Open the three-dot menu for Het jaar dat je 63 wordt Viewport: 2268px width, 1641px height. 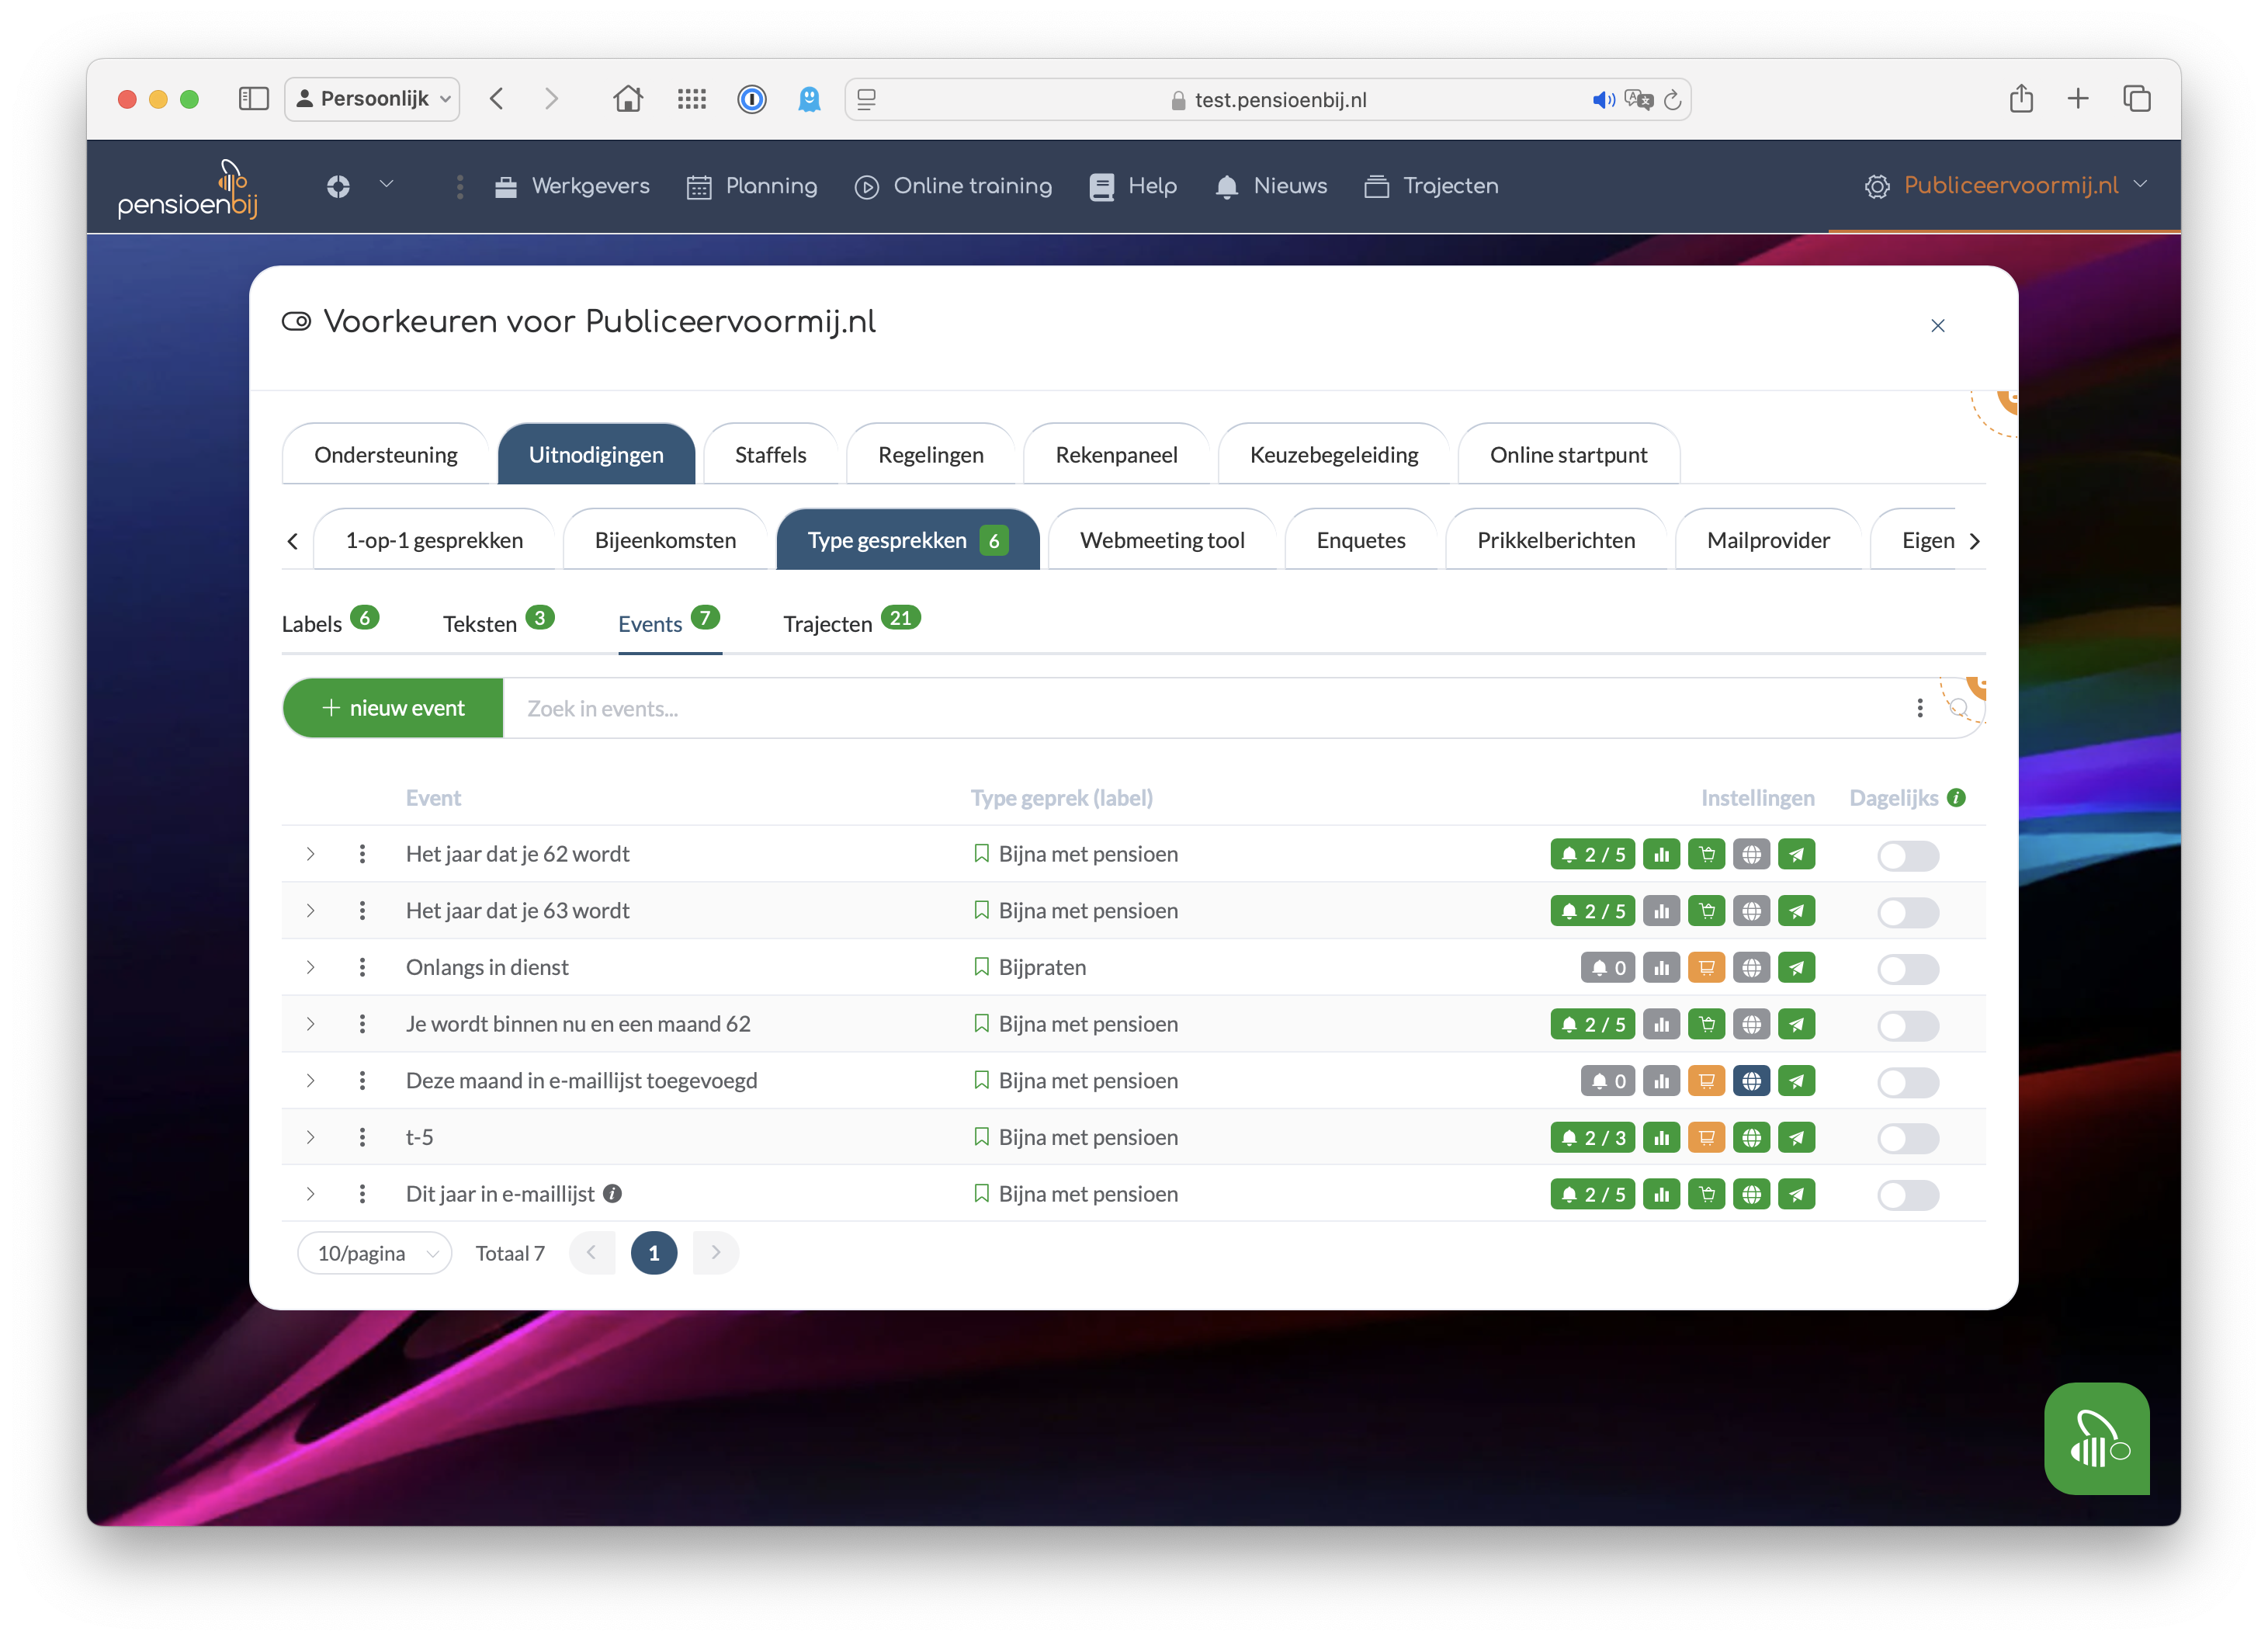coord(362,911)
